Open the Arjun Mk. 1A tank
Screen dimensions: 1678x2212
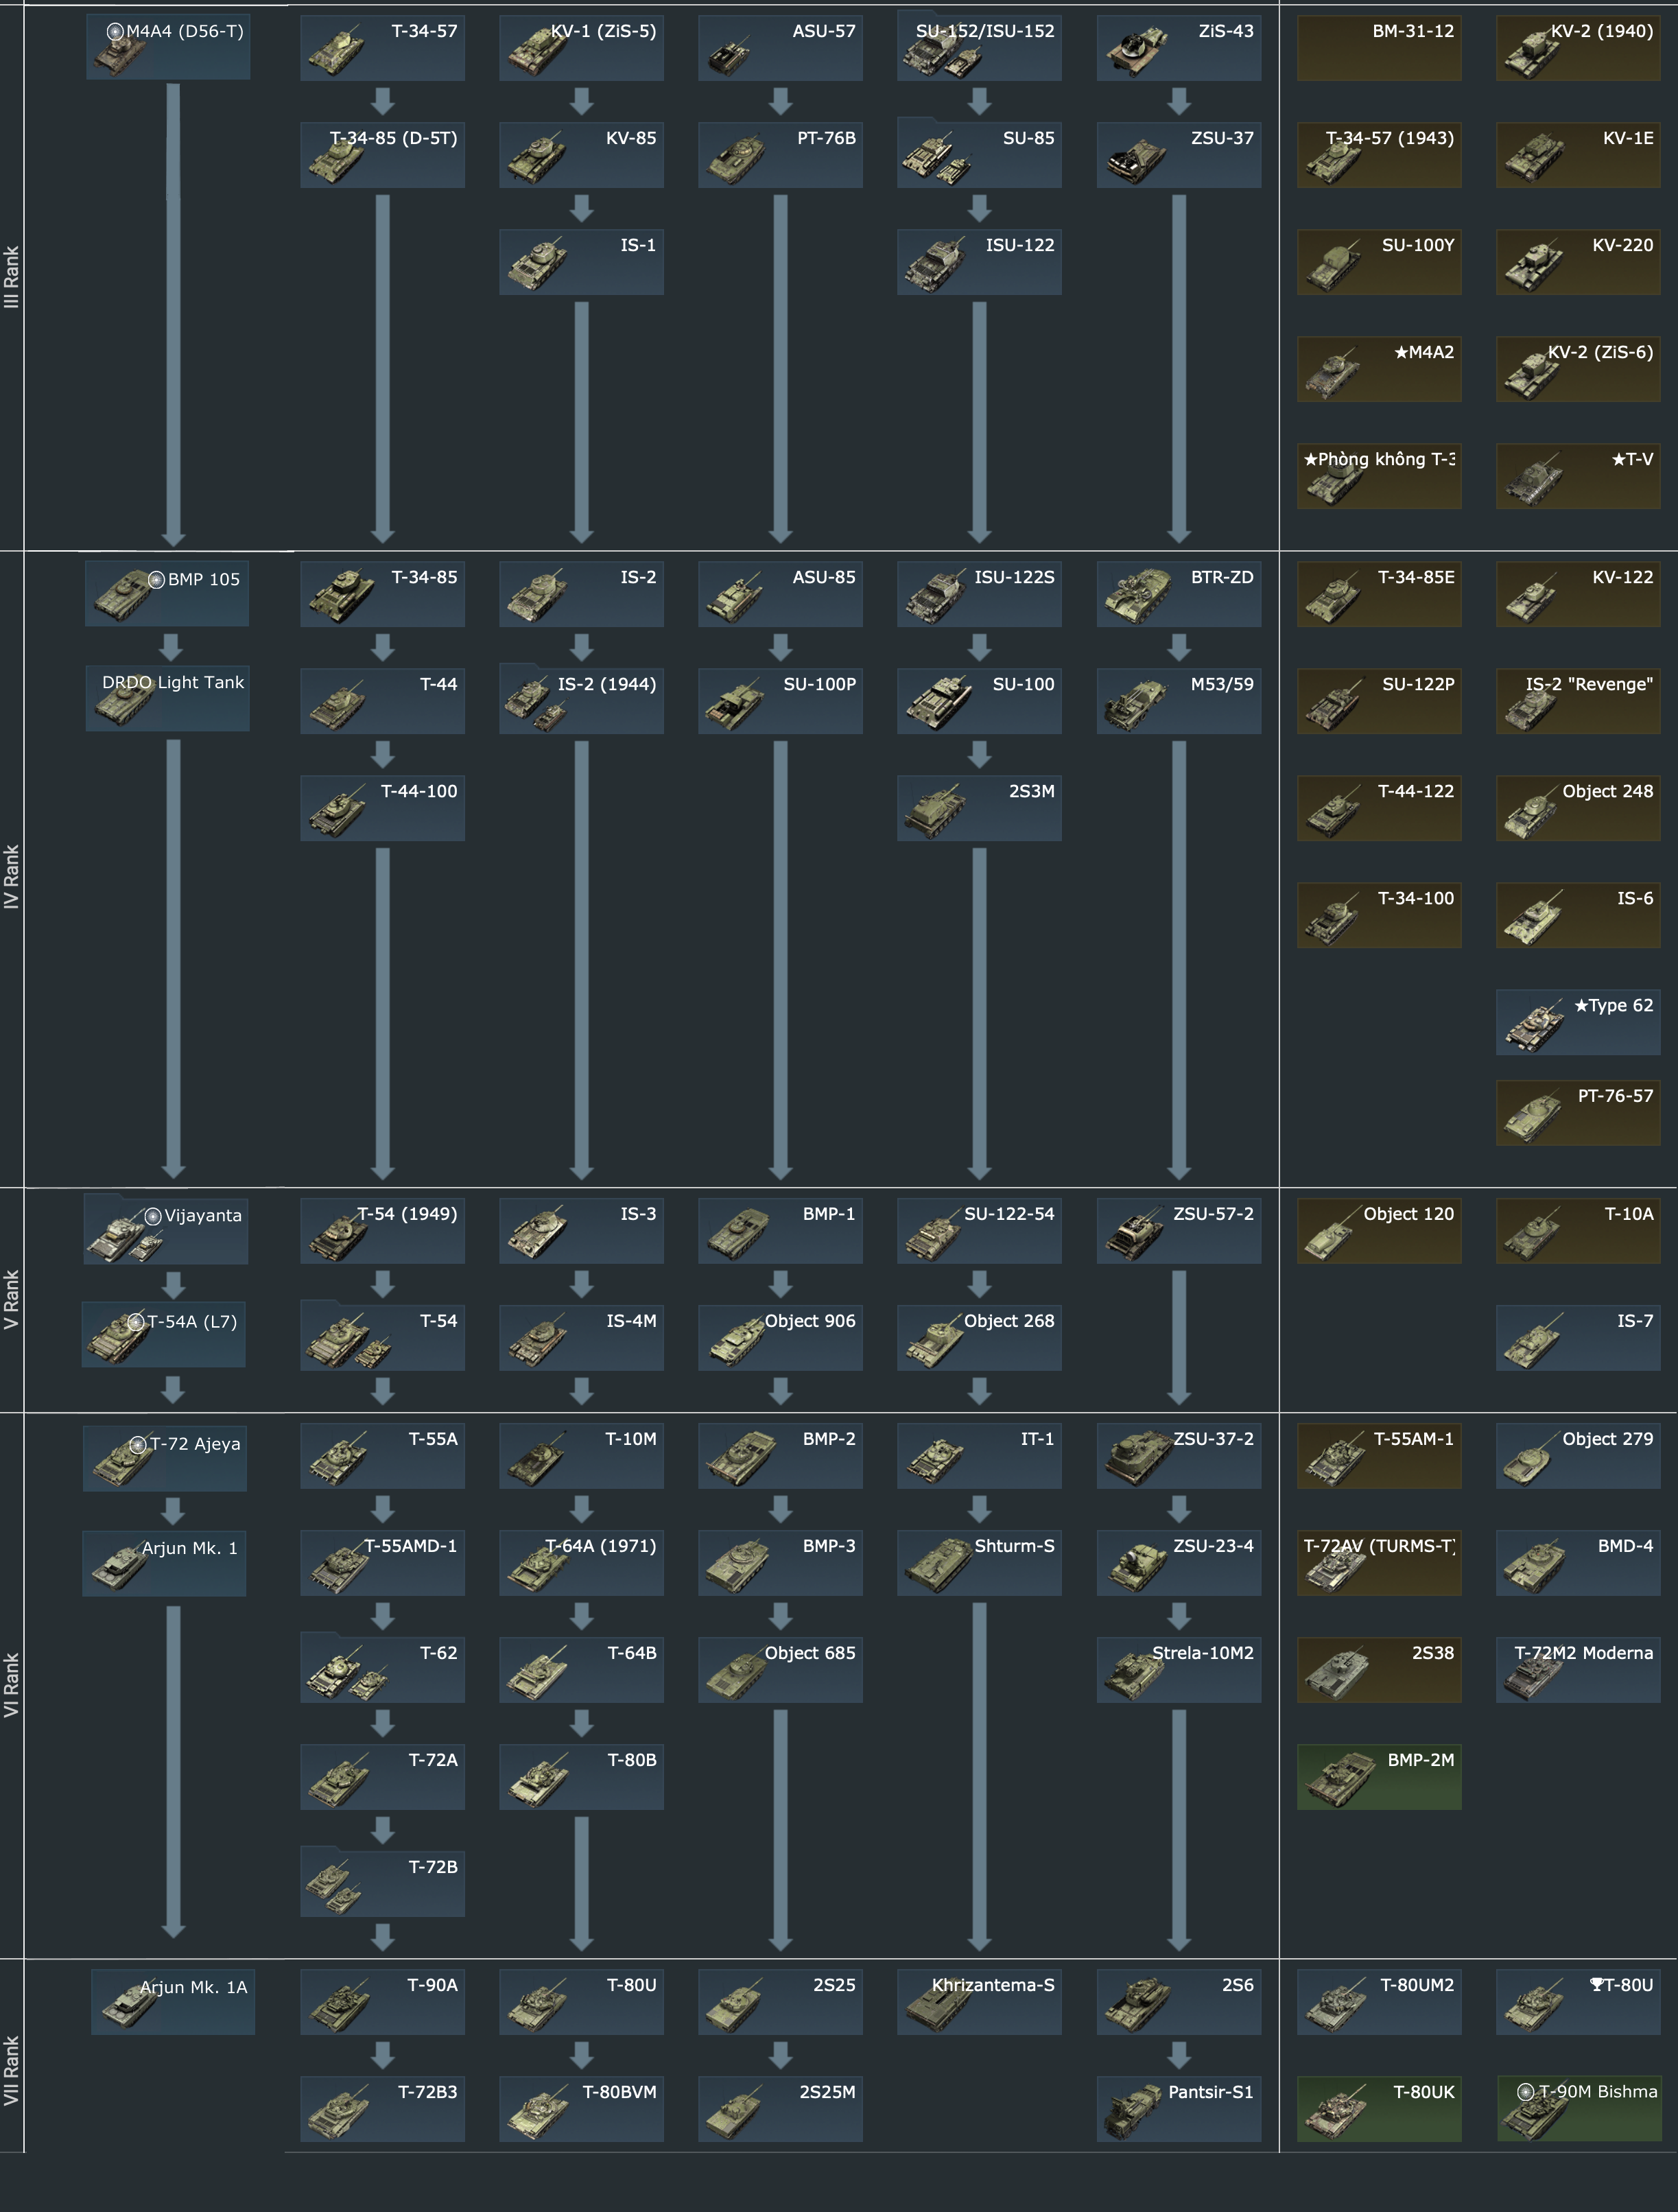tap(173, 2001)
